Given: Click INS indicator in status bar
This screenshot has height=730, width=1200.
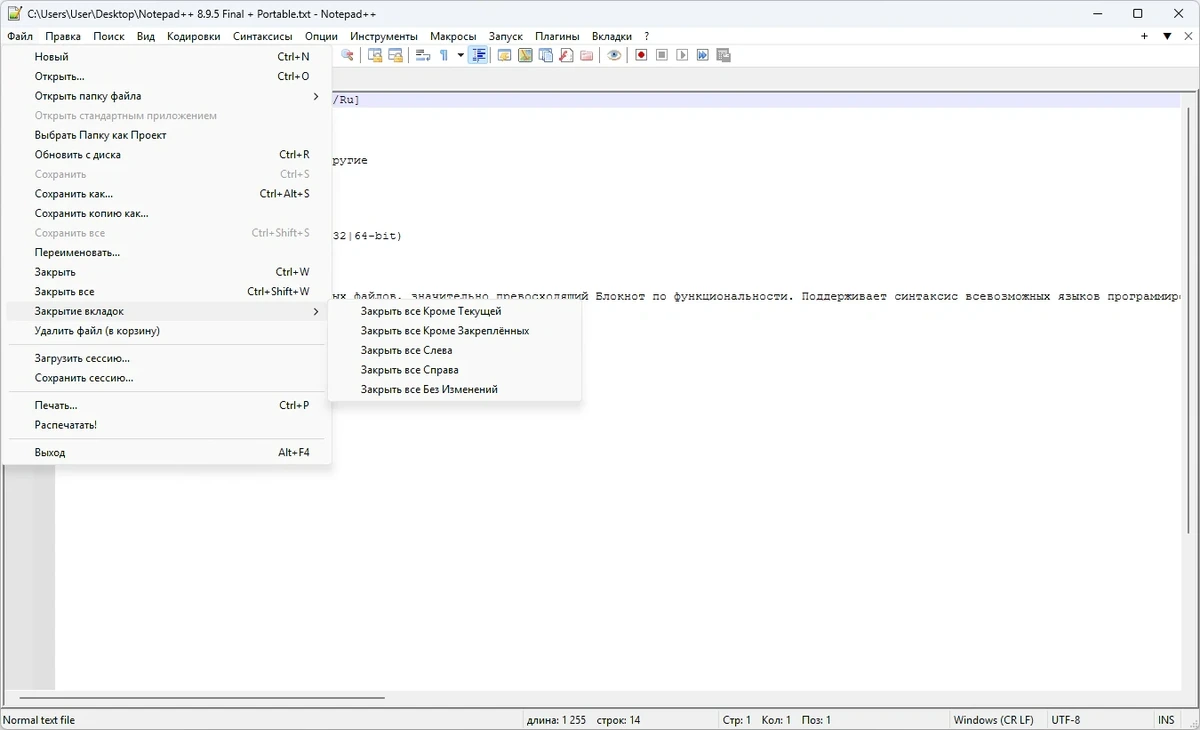Looking at the screenshot, I should click(1166, 720).
